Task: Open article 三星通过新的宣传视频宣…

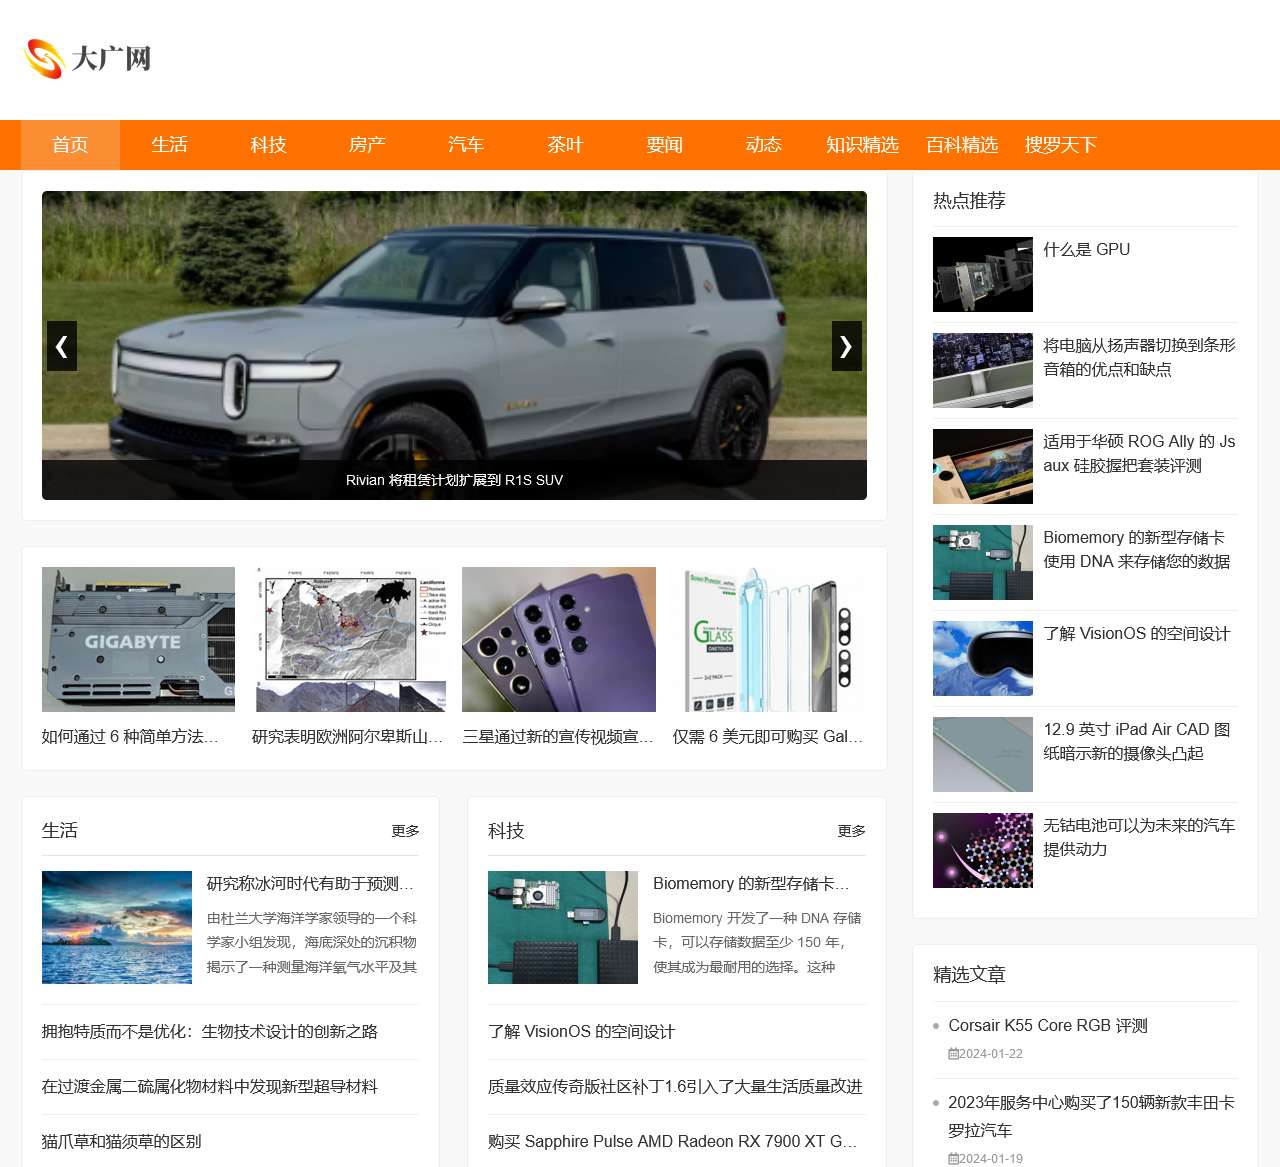Action: click(x=558, y=737)
